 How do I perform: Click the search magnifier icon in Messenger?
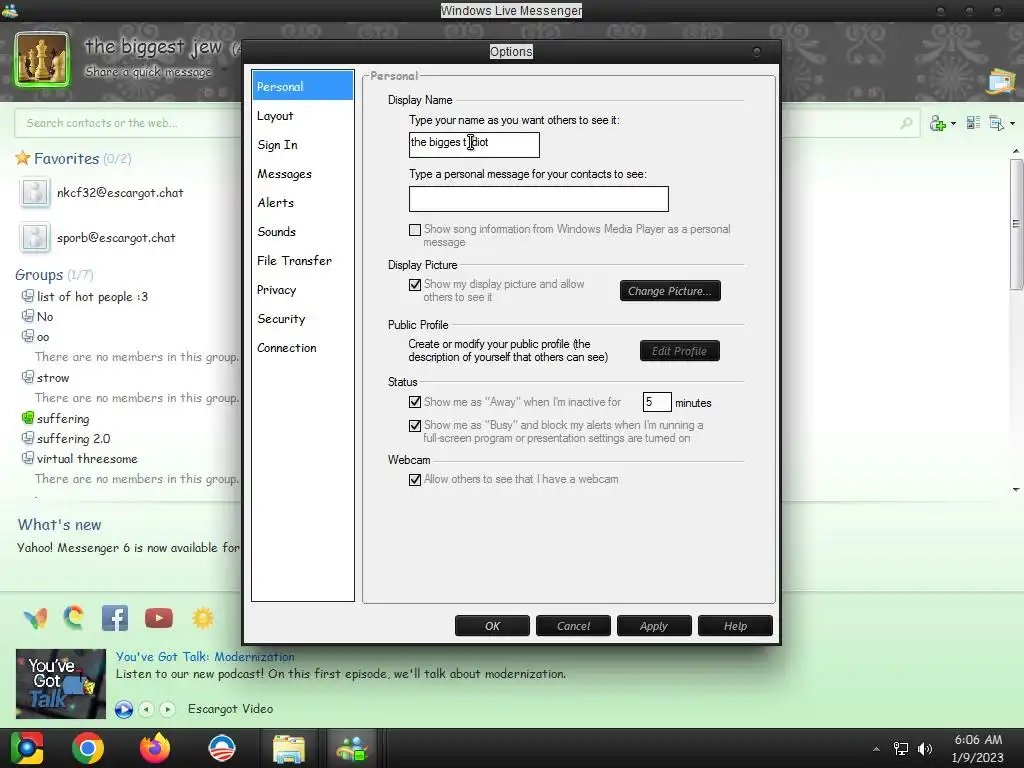[906, 123]
